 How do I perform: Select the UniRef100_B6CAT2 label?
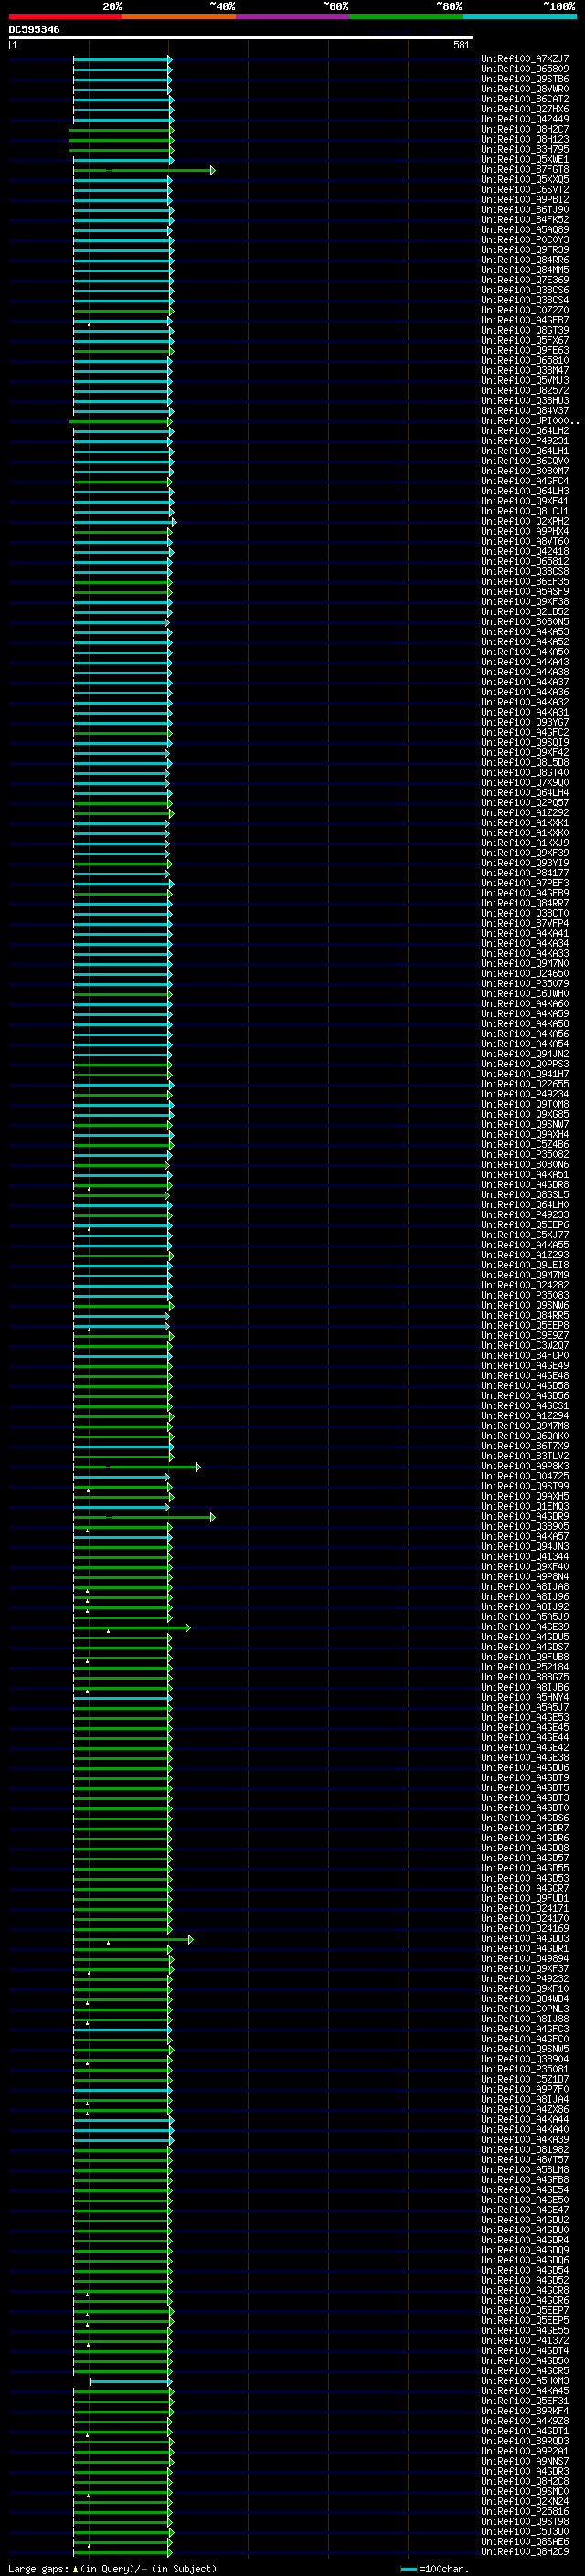[525, 99]
